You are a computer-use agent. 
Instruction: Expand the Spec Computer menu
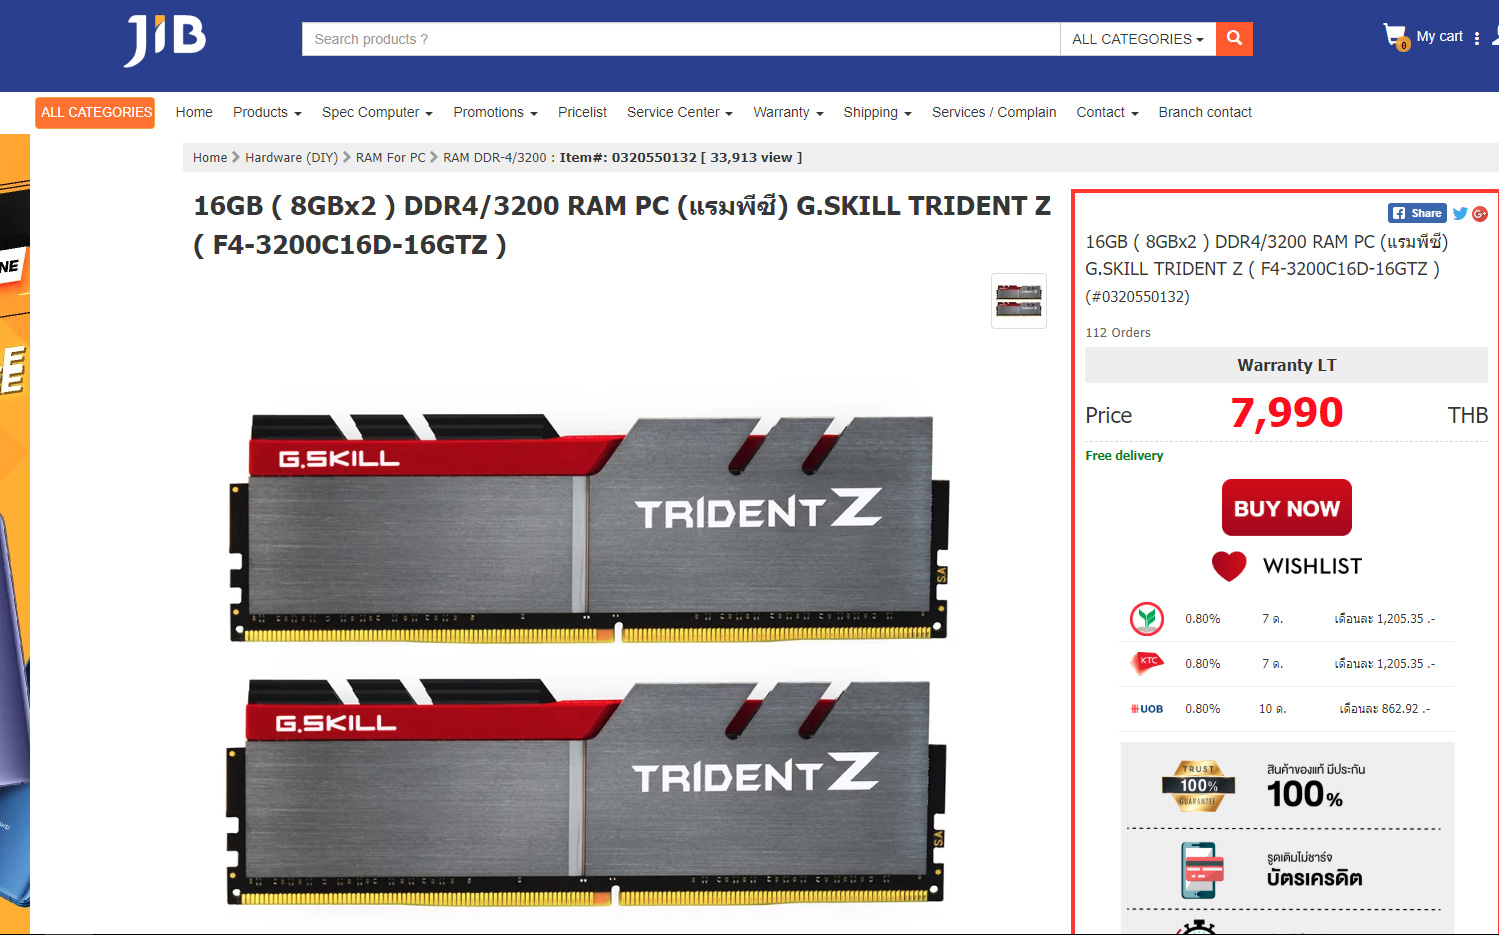377,112
